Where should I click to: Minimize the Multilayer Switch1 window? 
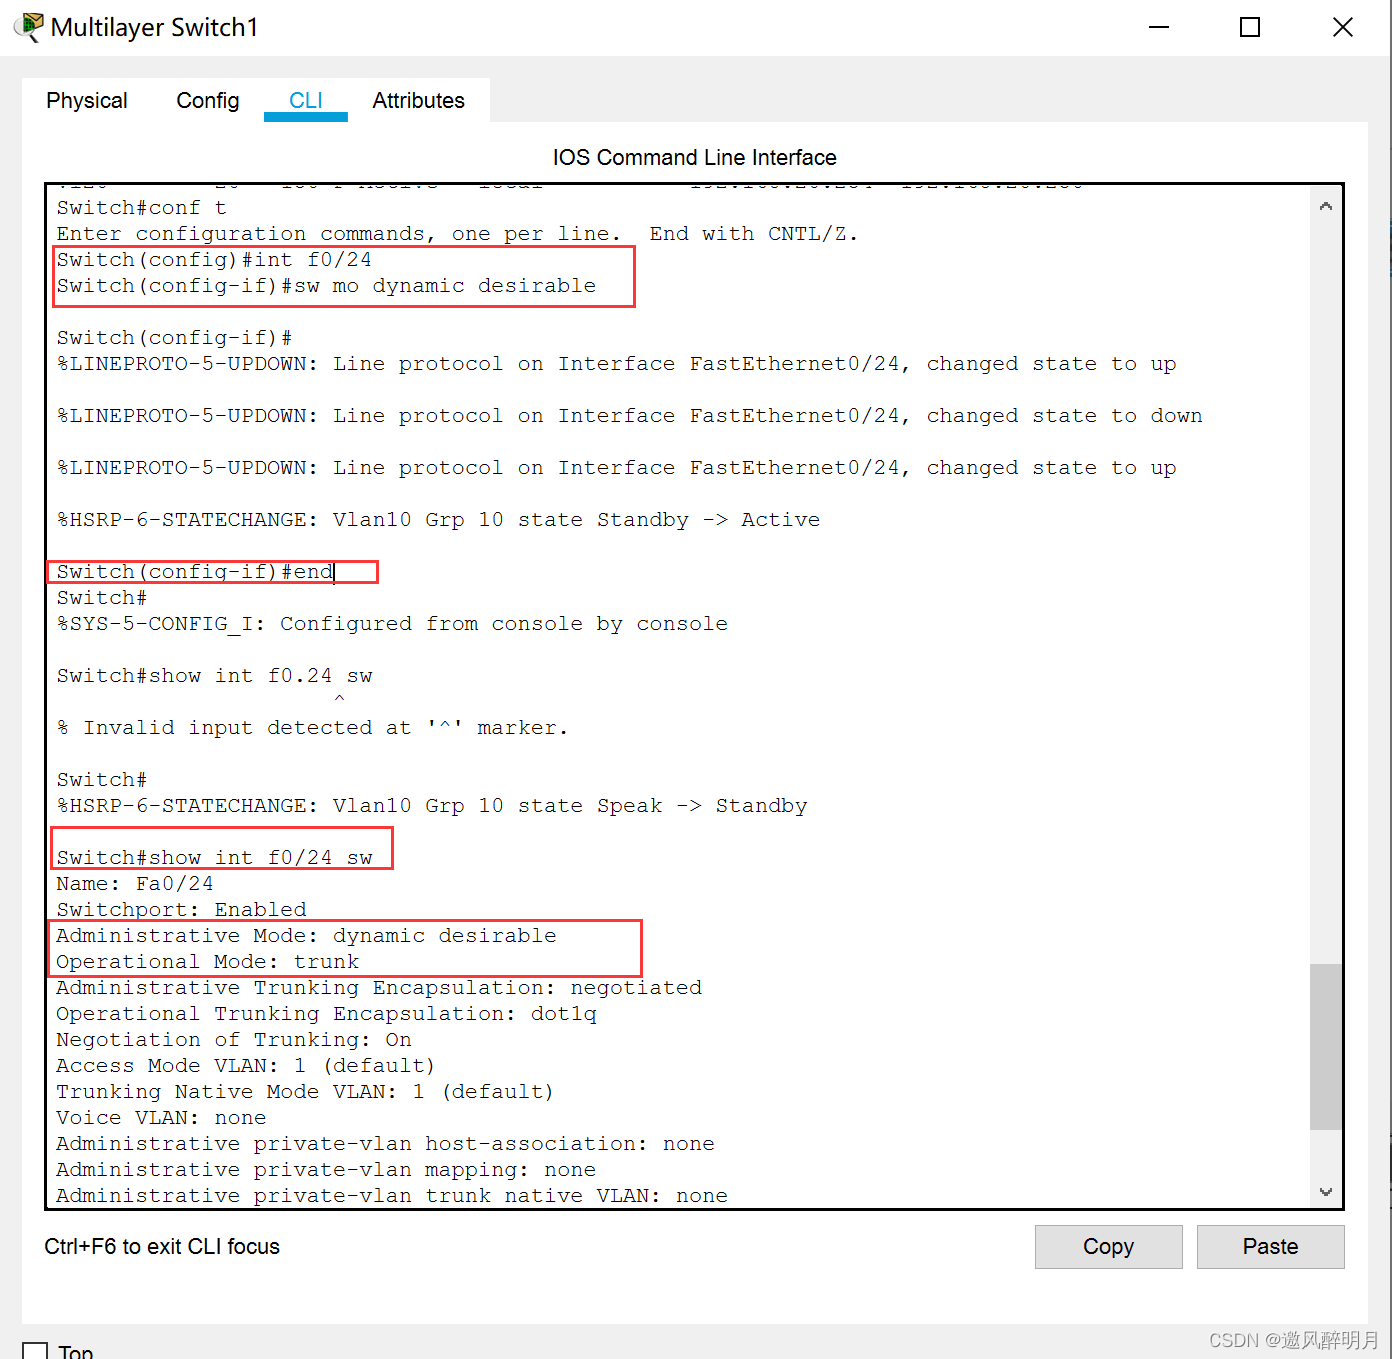coord(1159,27)
